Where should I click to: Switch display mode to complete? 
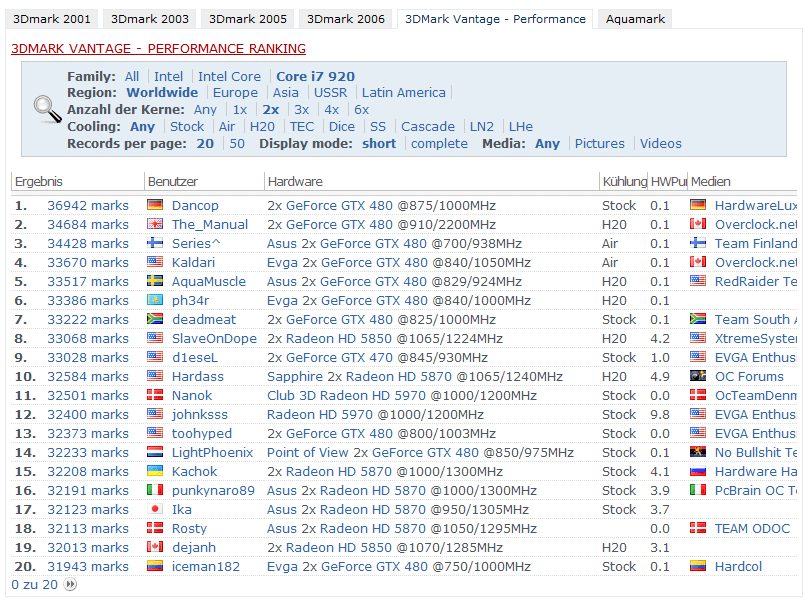coord(439,144)
